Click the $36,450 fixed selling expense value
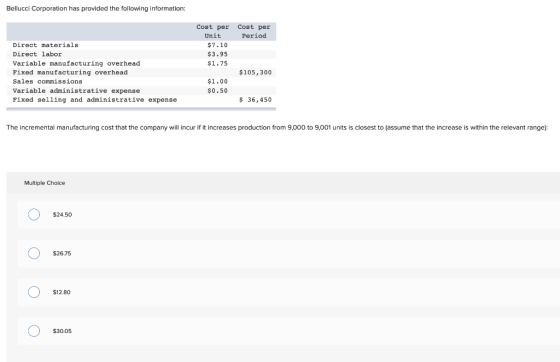Image resolution: width=560 pixels, height=362 pixels. coord(255,100)
